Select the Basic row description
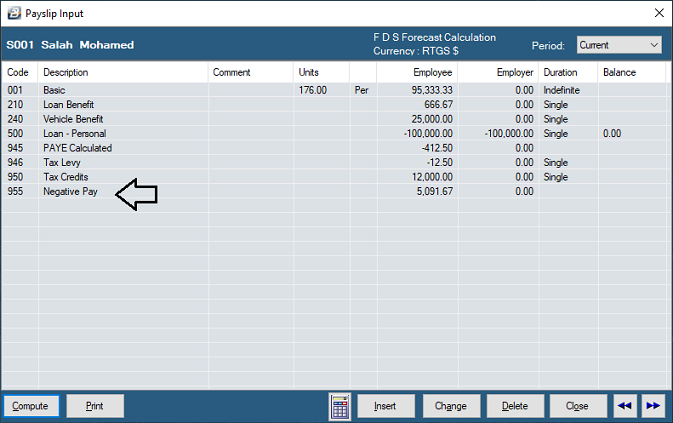The width and height of the screenshot is (673, 423). (54, 90)
